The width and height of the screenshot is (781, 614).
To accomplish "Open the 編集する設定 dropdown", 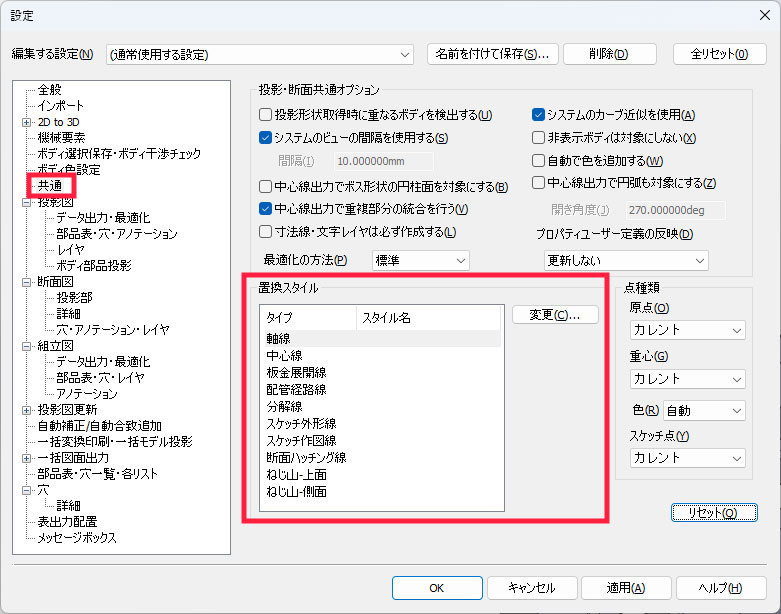I will click(259, 54).
